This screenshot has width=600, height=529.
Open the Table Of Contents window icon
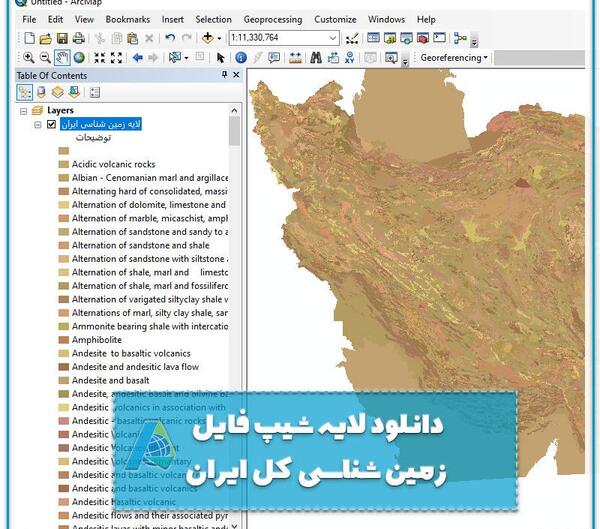pos(373,38)
